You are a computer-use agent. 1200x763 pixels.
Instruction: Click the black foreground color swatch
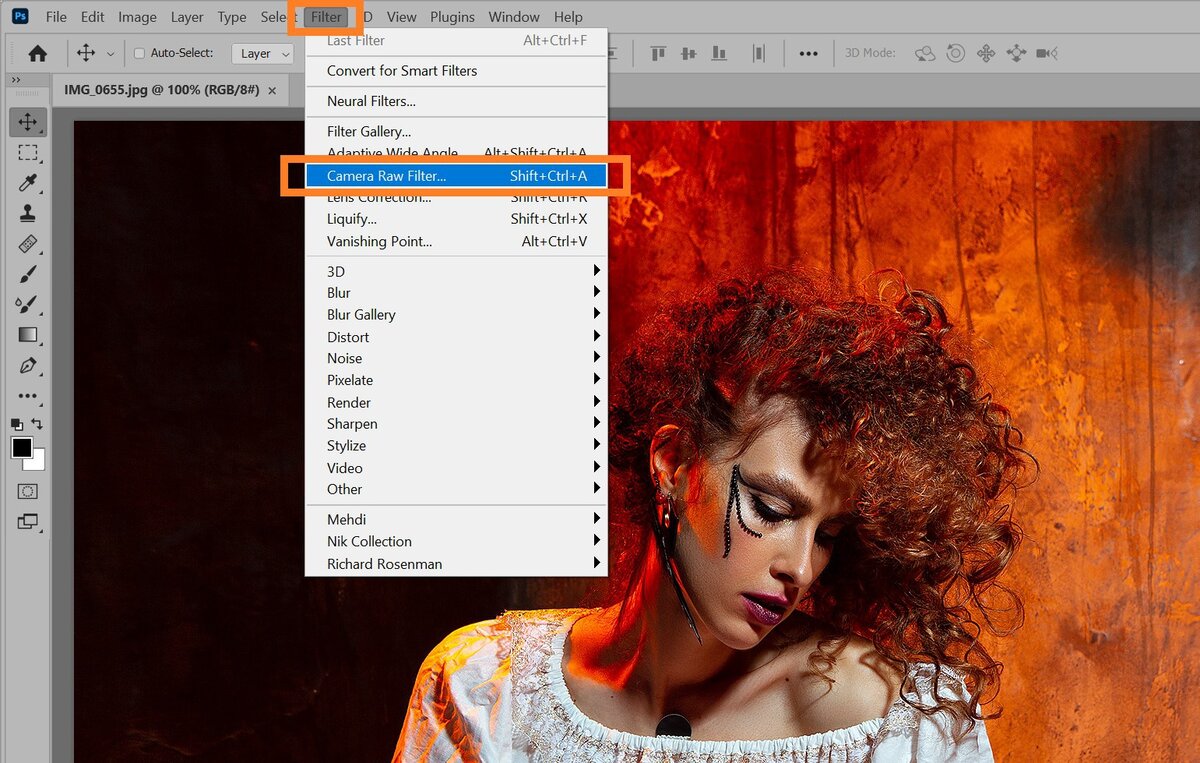tap(22, 448)
